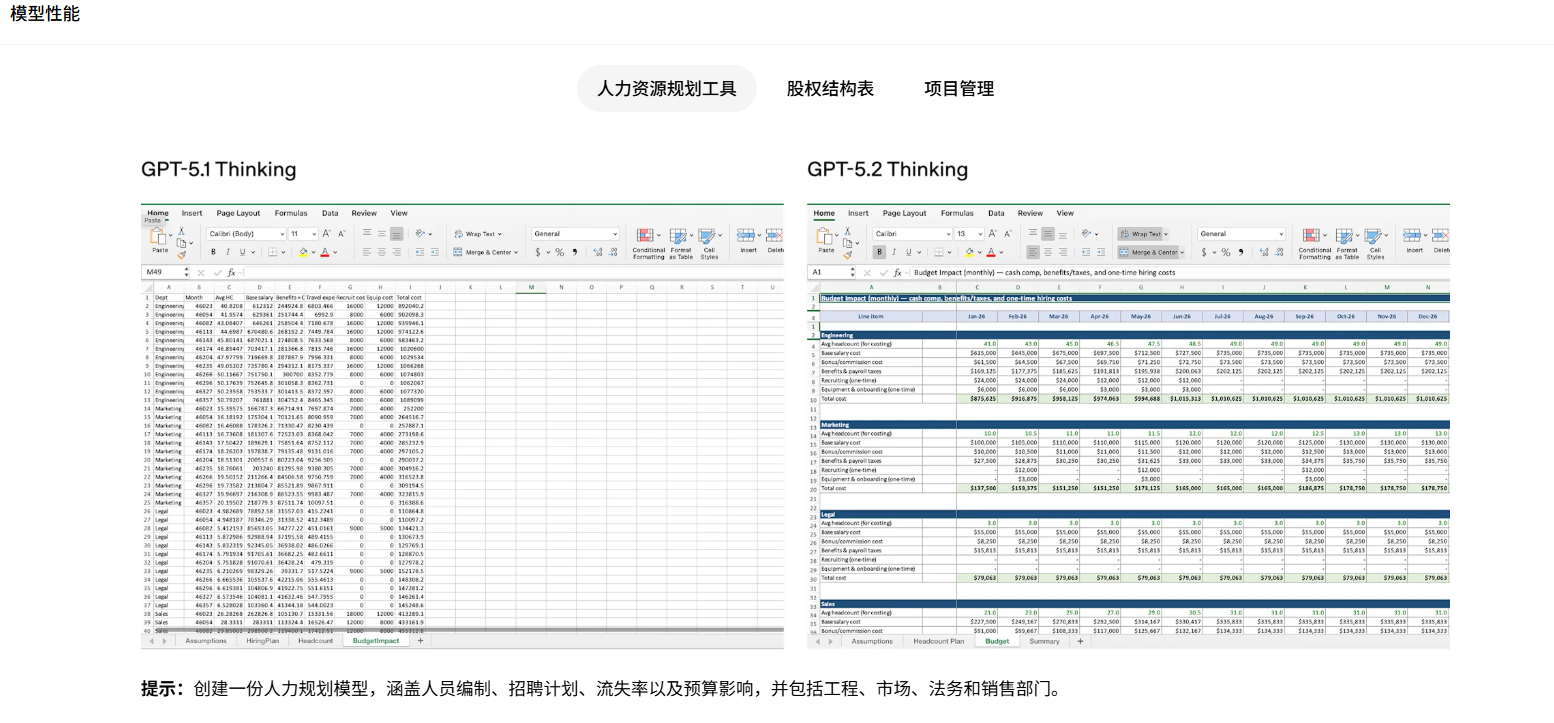Open the Calibri font dropdown
This screenshot has width=1554, height=723.
coord(911,233)
